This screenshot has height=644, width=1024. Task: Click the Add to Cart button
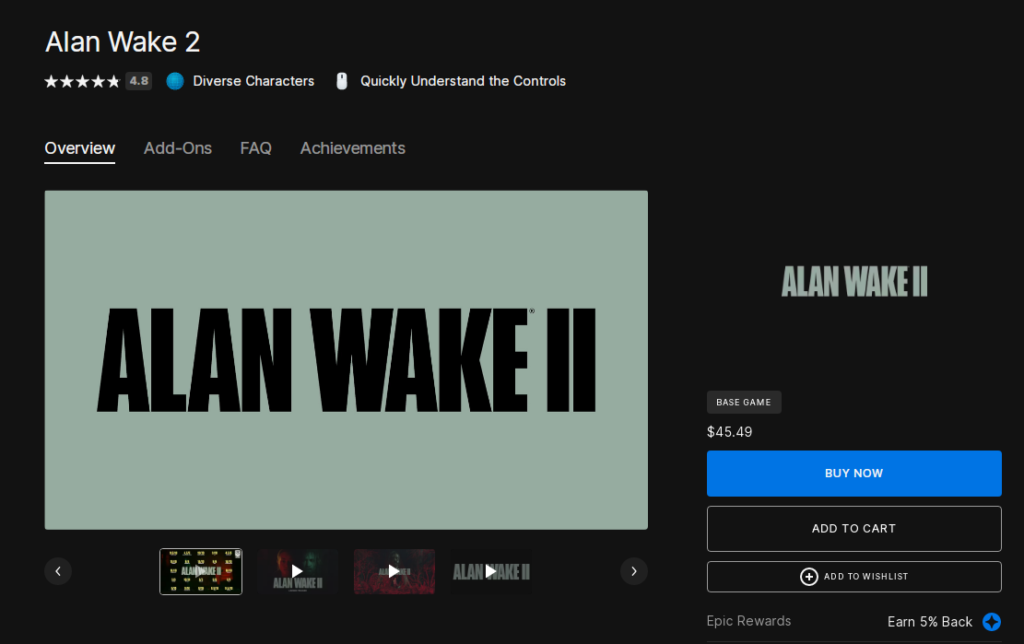854,528
